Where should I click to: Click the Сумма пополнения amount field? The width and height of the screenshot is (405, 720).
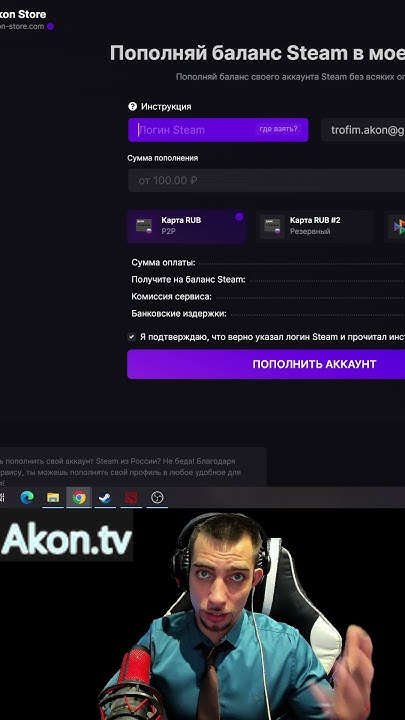coord(266,180)
